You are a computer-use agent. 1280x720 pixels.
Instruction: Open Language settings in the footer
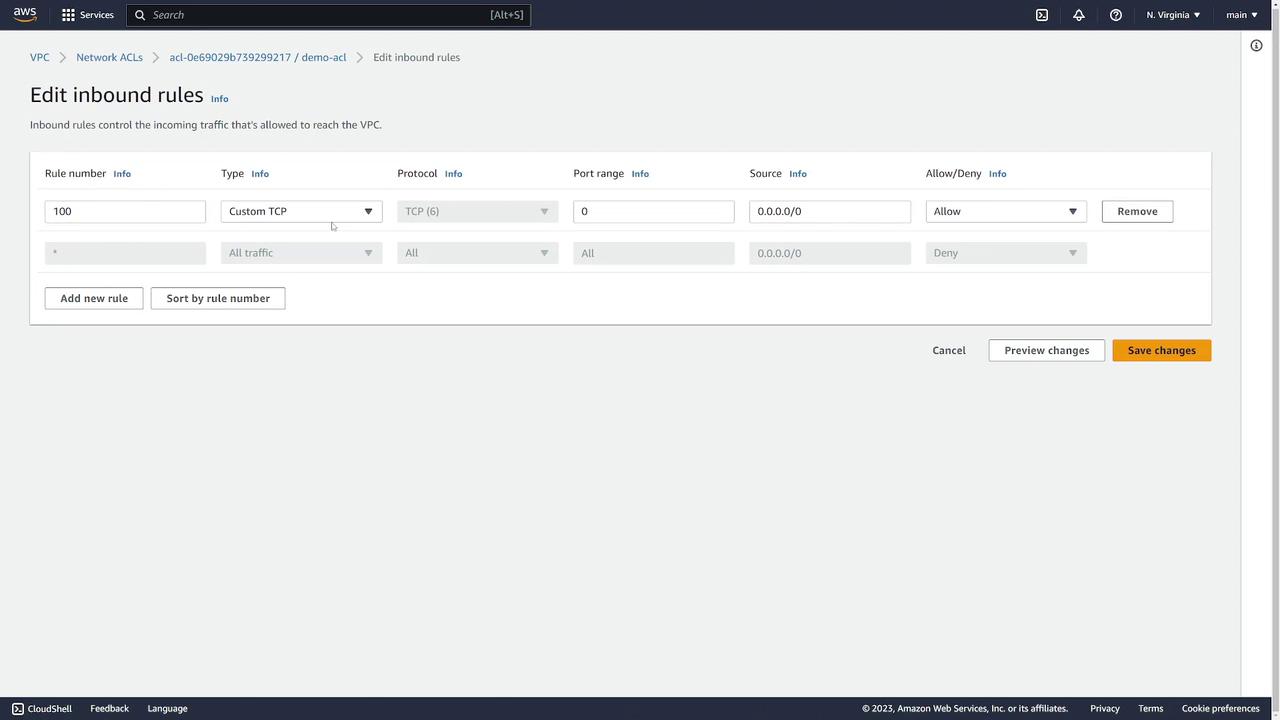click(167, 708)
